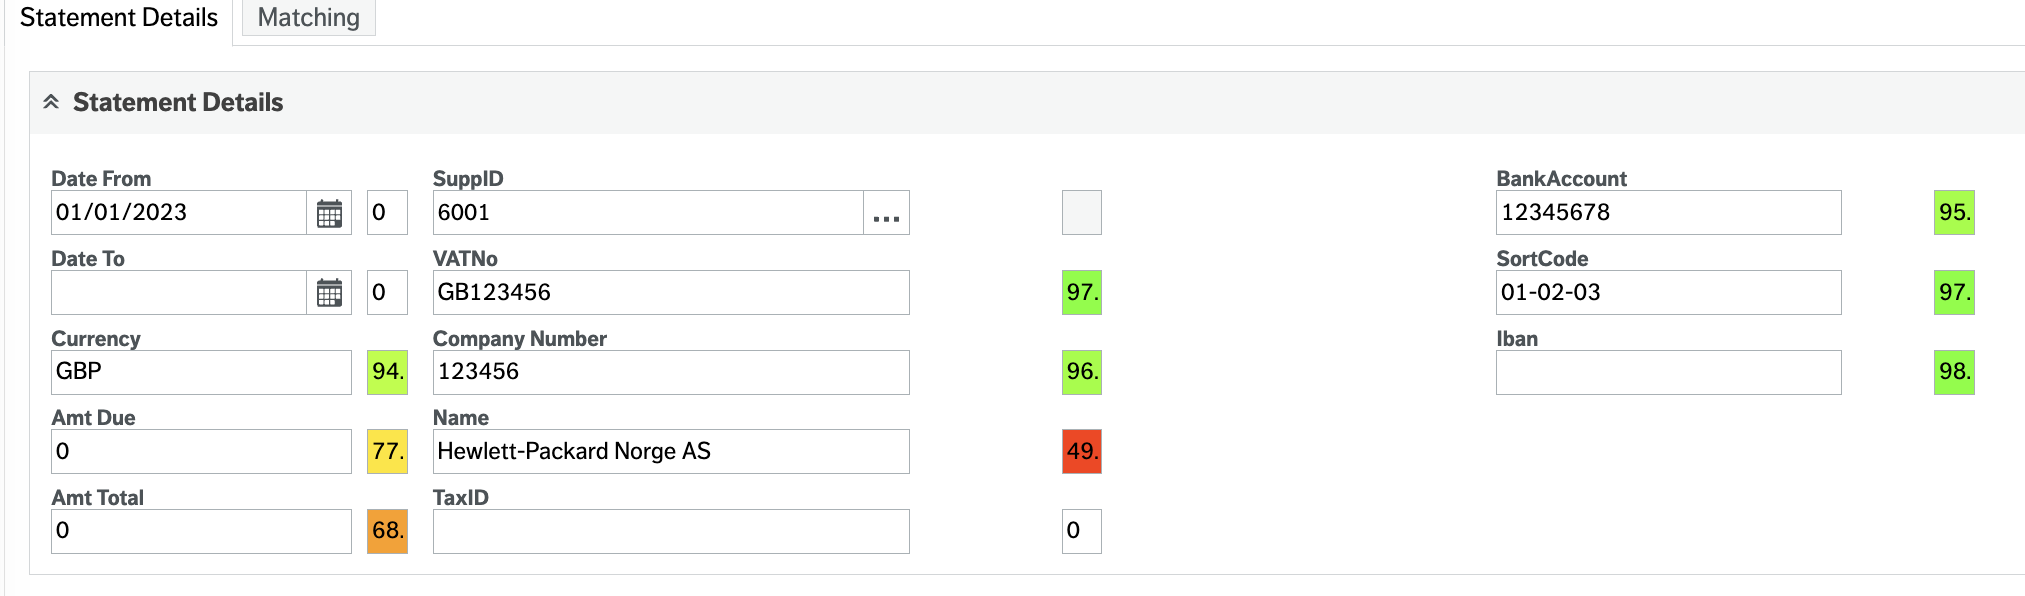Open the SuppID lookup via ellipsis button
Viewport: 2025px width, 596px height.
[x=888, y=212]
